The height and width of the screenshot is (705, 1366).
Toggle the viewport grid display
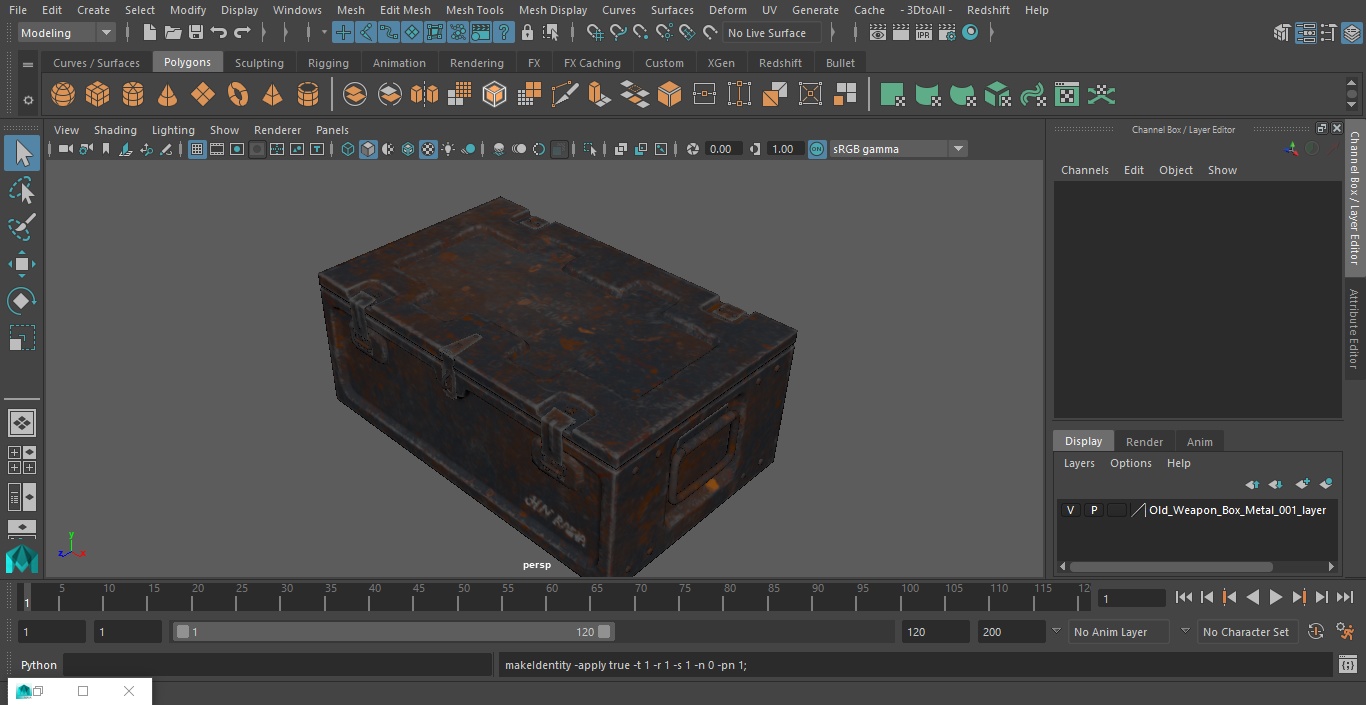coord(197,149)
